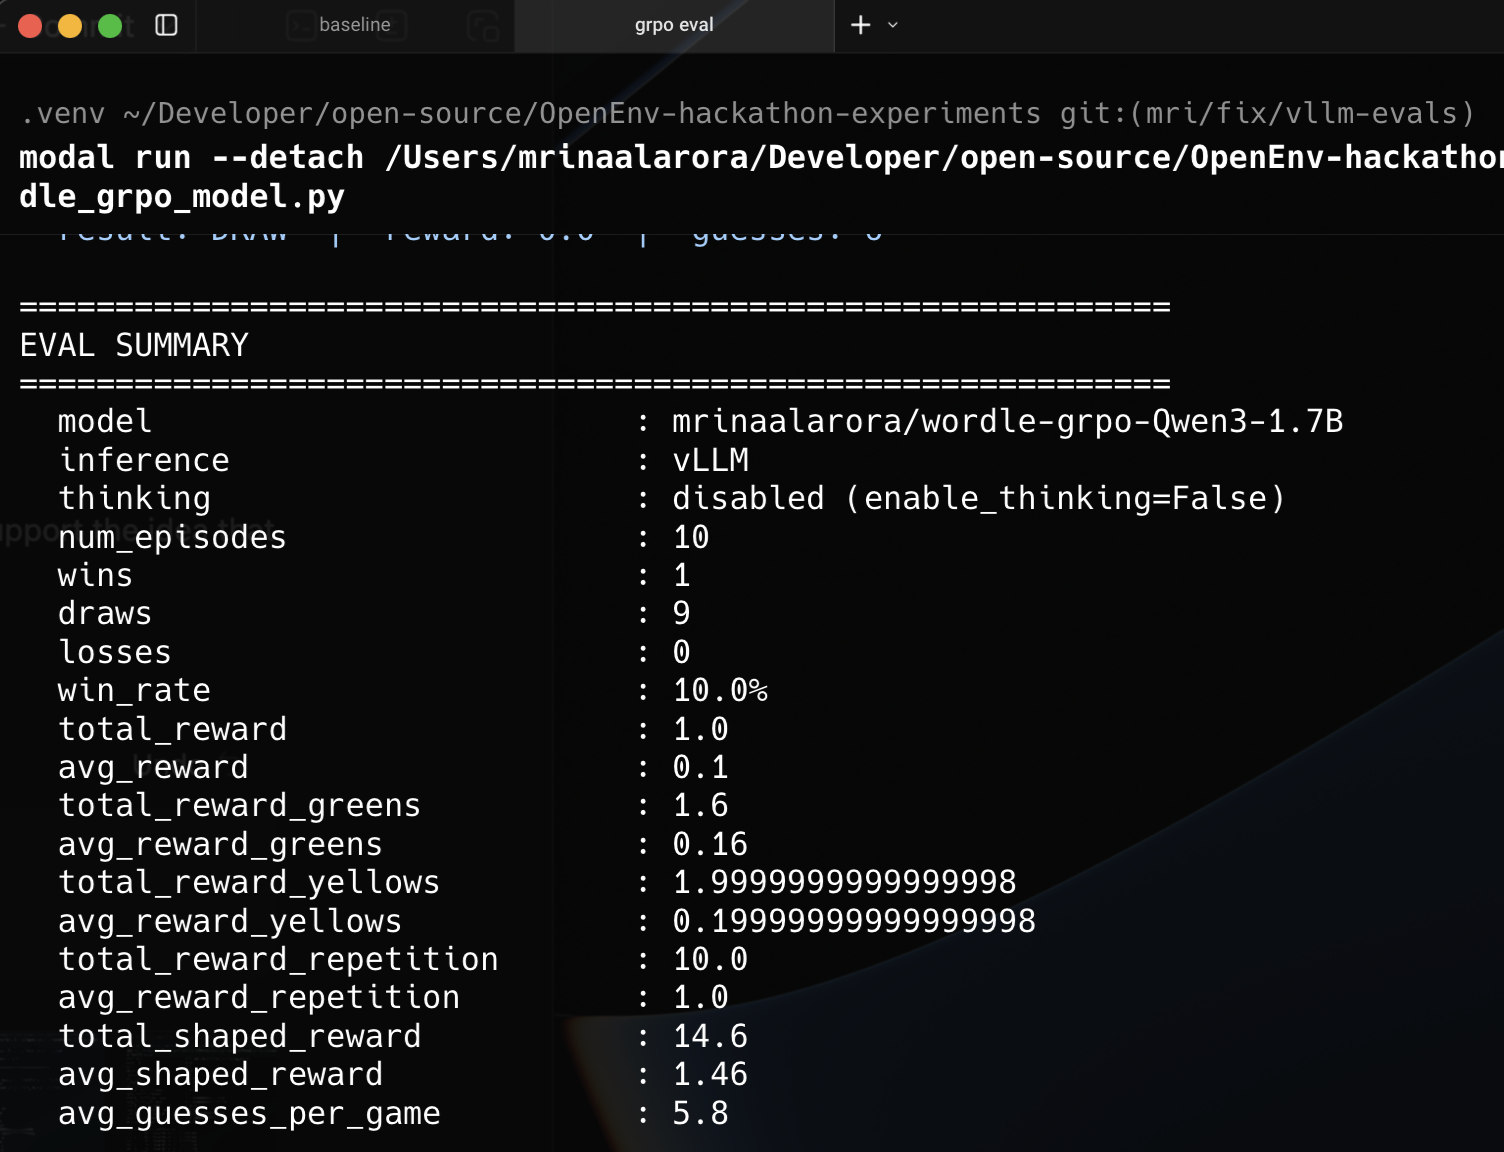
Task: Maximize the window using green button
Action: pyautogui.click(x=110, y=26)
